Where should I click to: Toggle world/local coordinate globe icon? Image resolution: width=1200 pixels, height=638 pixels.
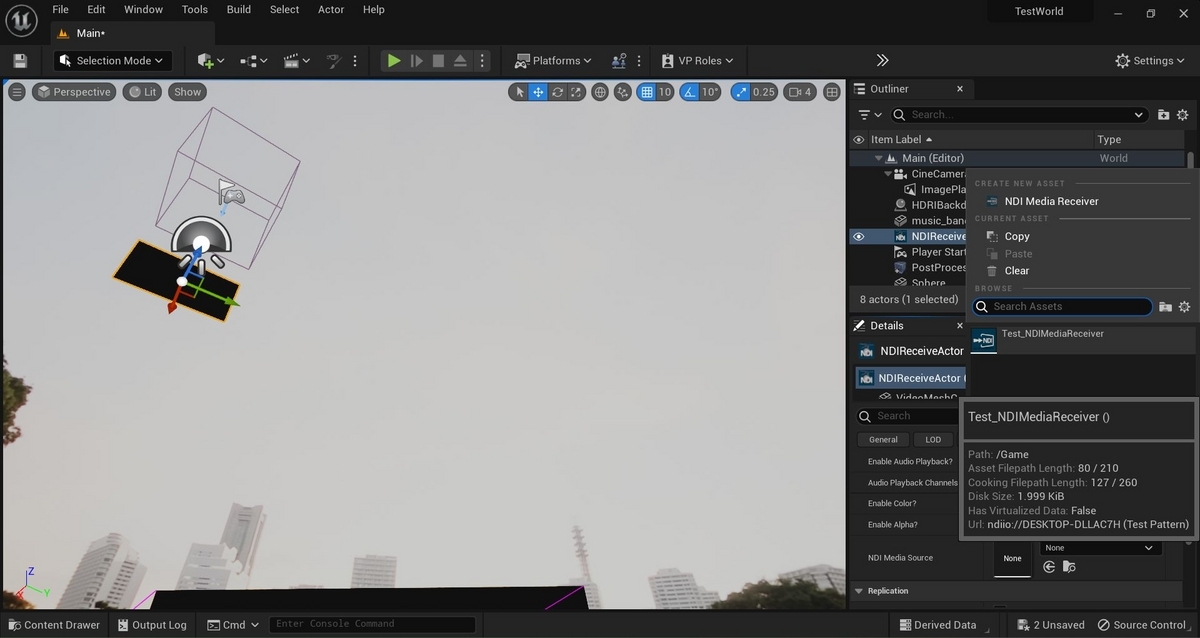600,92
